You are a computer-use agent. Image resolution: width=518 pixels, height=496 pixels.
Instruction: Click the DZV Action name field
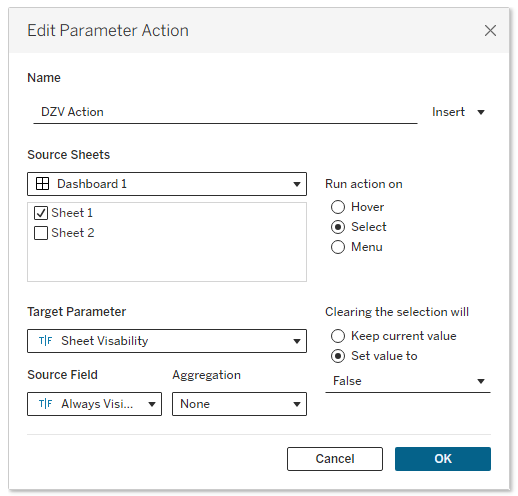tap(225, 112)
